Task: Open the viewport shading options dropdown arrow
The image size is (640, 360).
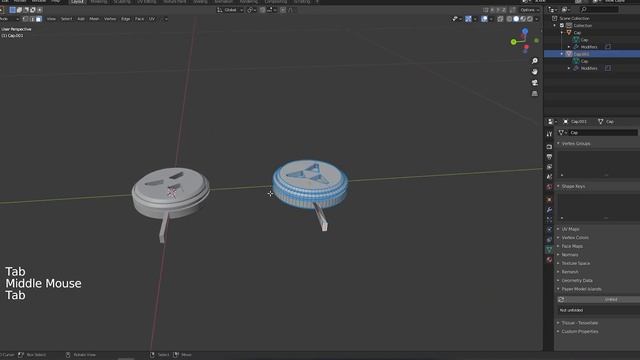Action: coord(537,19)
